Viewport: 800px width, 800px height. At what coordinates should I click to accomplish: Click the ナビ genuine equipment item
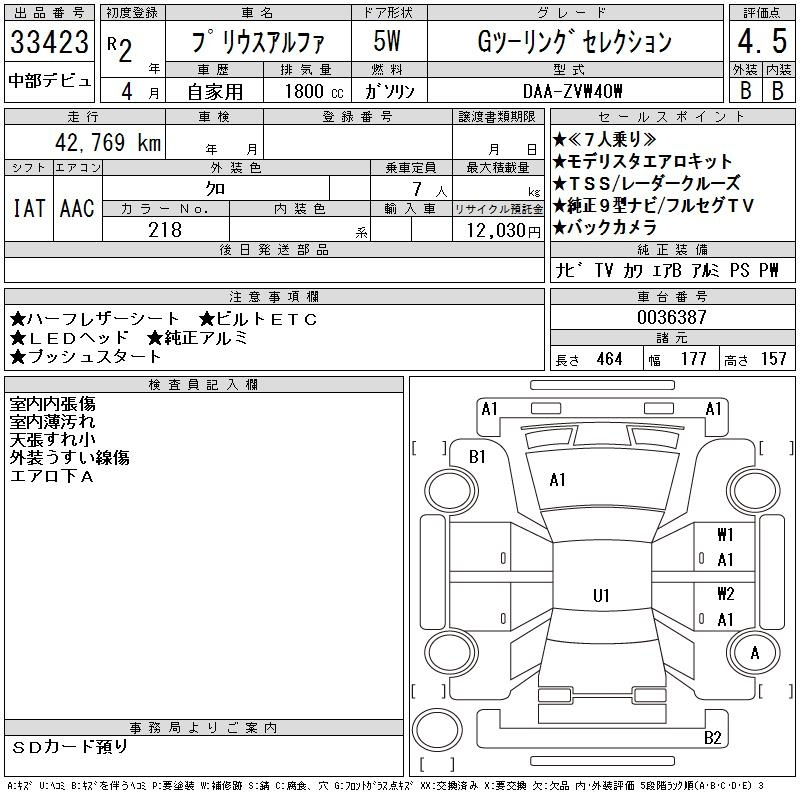(570, 270)
